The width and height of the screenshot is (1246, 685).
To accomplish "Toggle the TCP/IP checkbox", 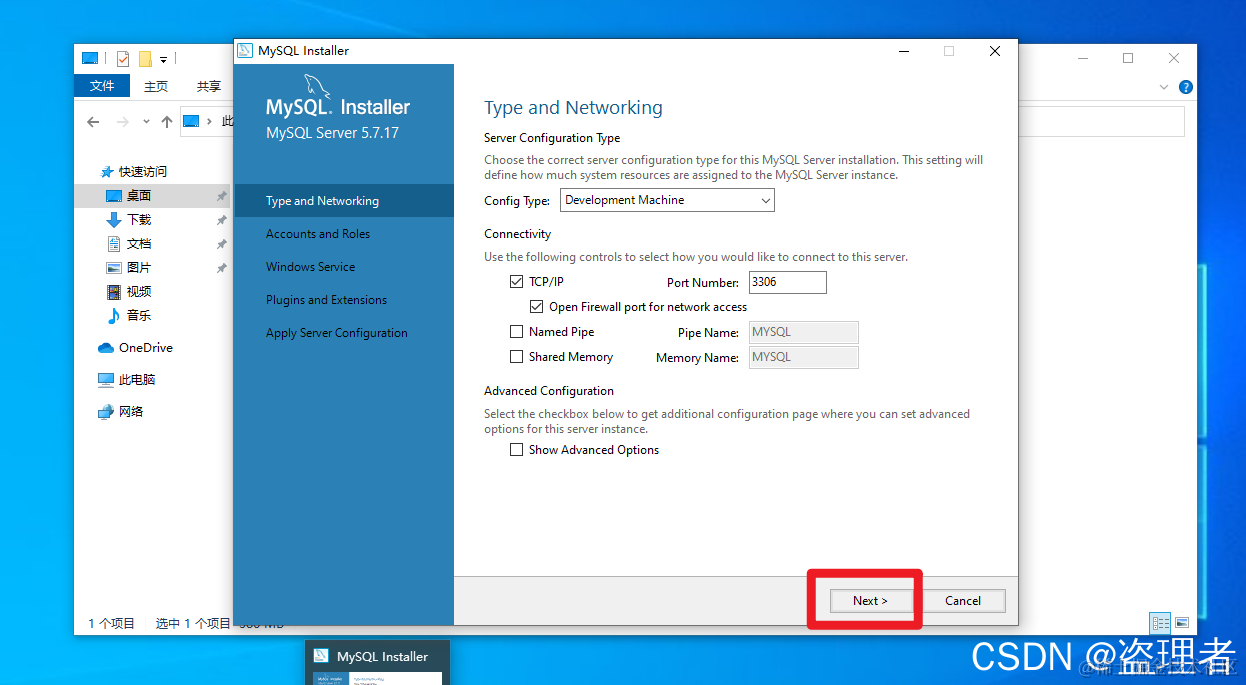I will 516,282.
